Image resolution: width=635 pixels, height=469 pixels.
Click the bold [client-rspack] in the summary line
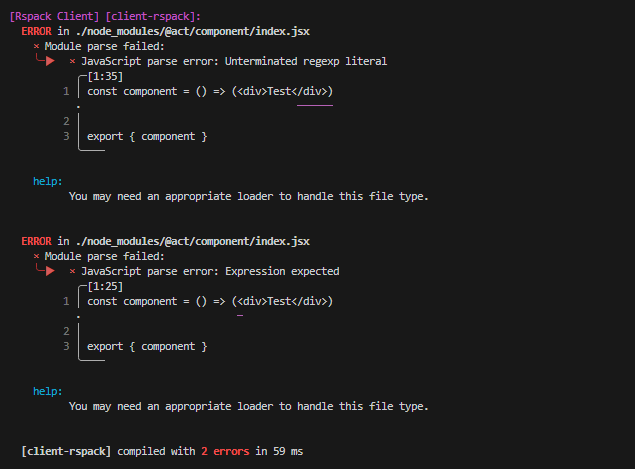[66, 451]
